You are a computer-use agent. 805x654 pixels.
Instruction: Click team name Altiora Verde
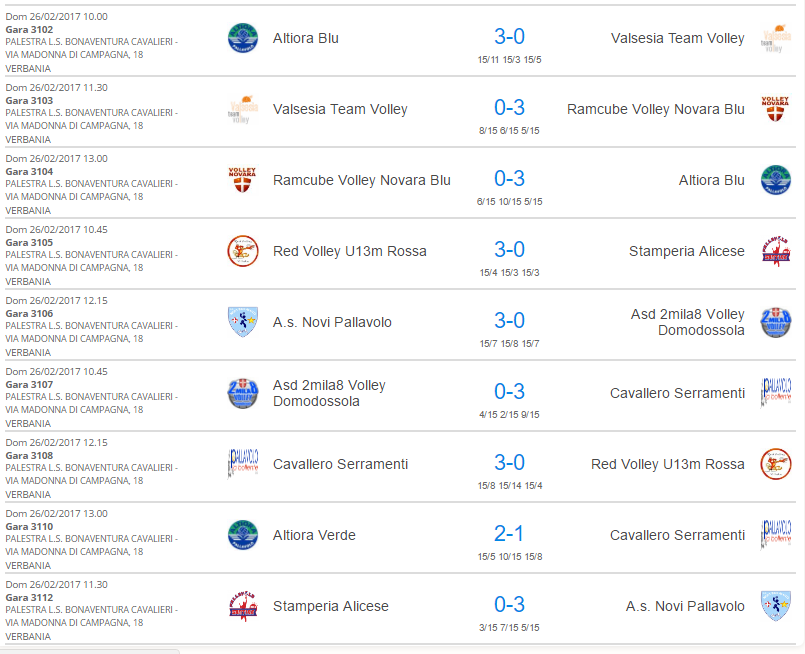coord(314,535)
